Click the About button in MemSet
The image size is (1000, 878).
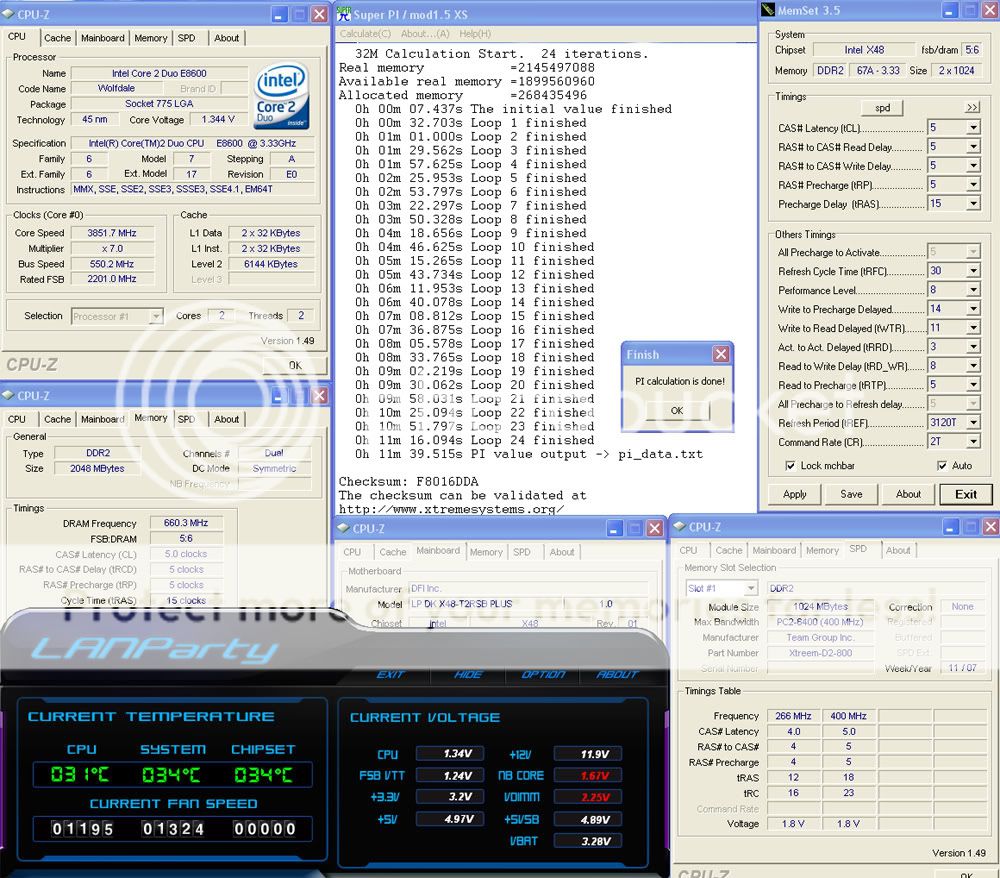point(908,494)
